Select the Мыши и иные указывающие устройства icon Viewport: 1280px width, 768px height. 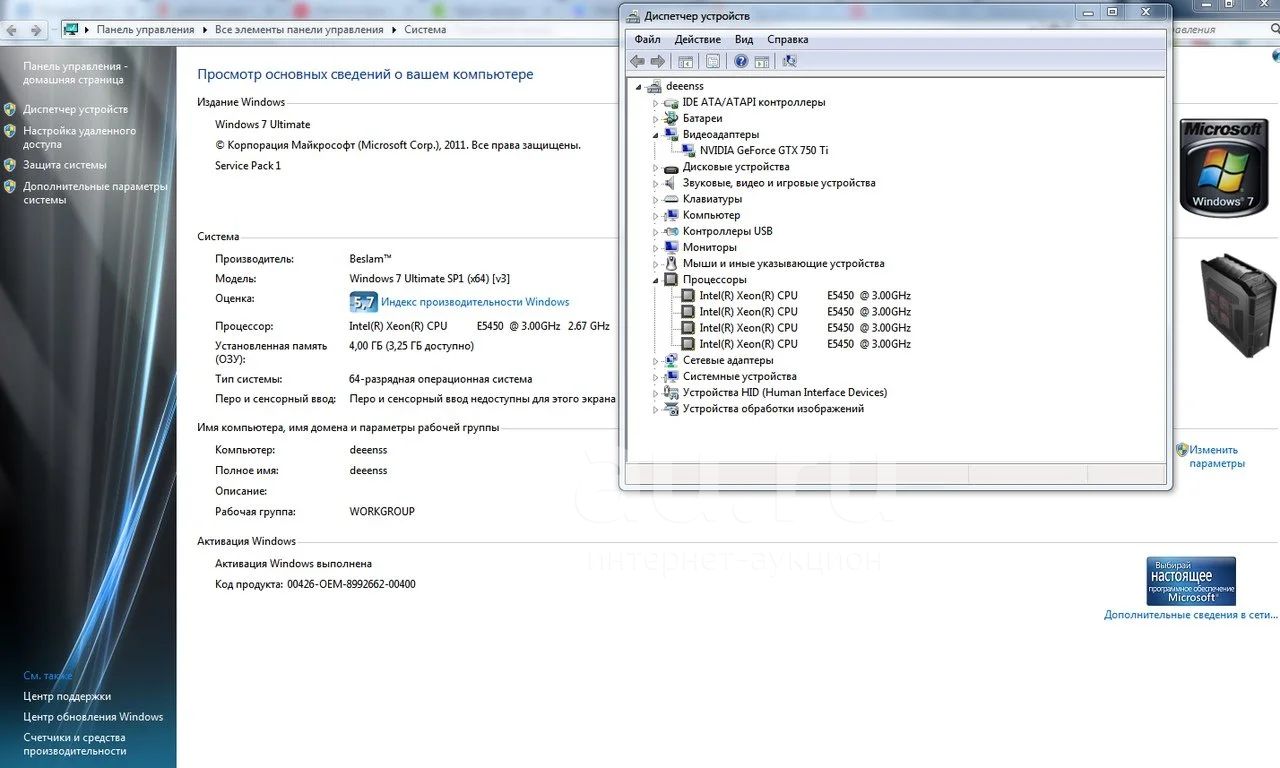tap(671, 264)
